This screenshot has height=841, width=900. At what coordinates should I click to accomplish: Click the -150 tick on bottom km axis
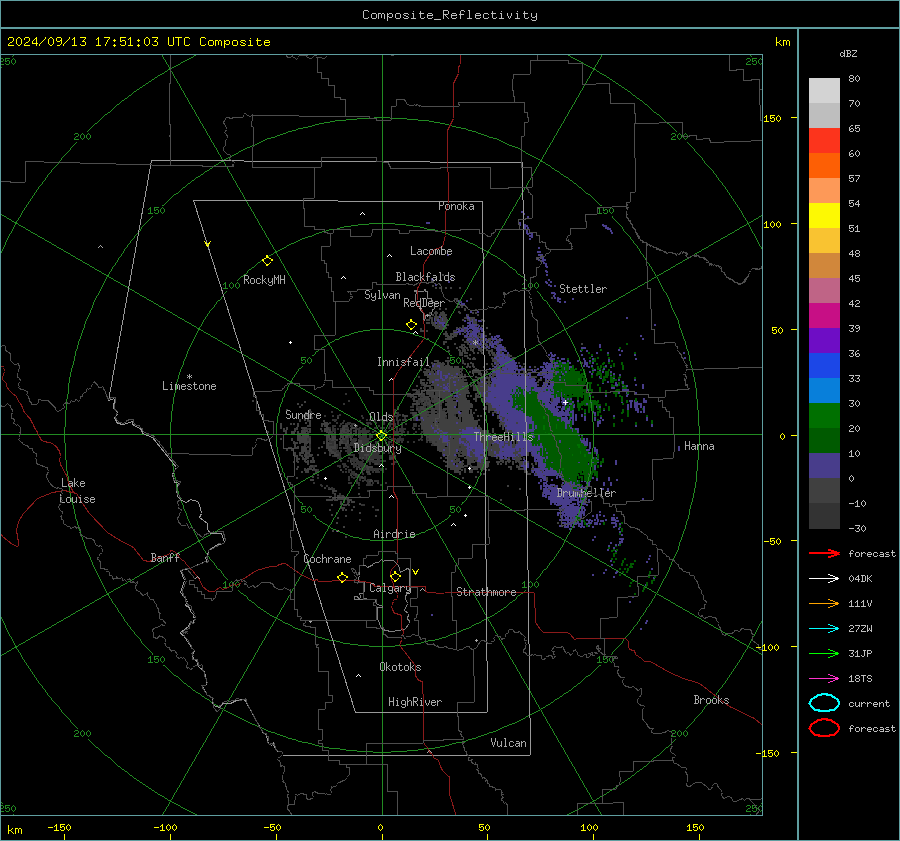pos(59,828)
